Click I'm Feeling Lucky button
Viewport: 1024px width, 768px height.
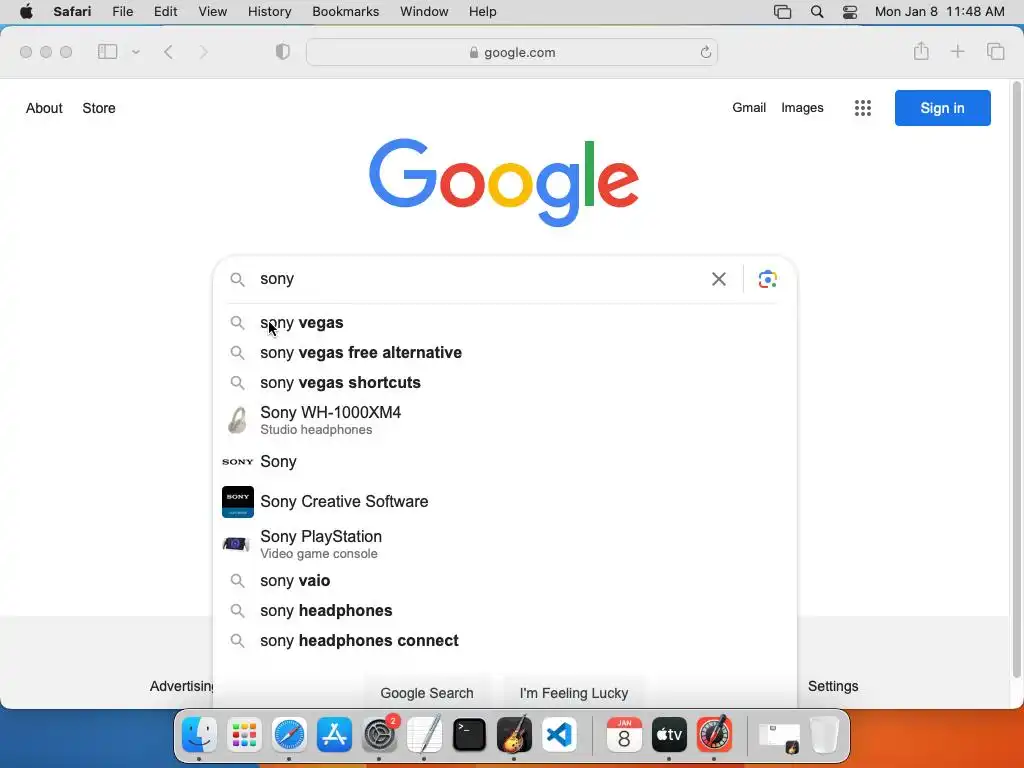[573, 693]
